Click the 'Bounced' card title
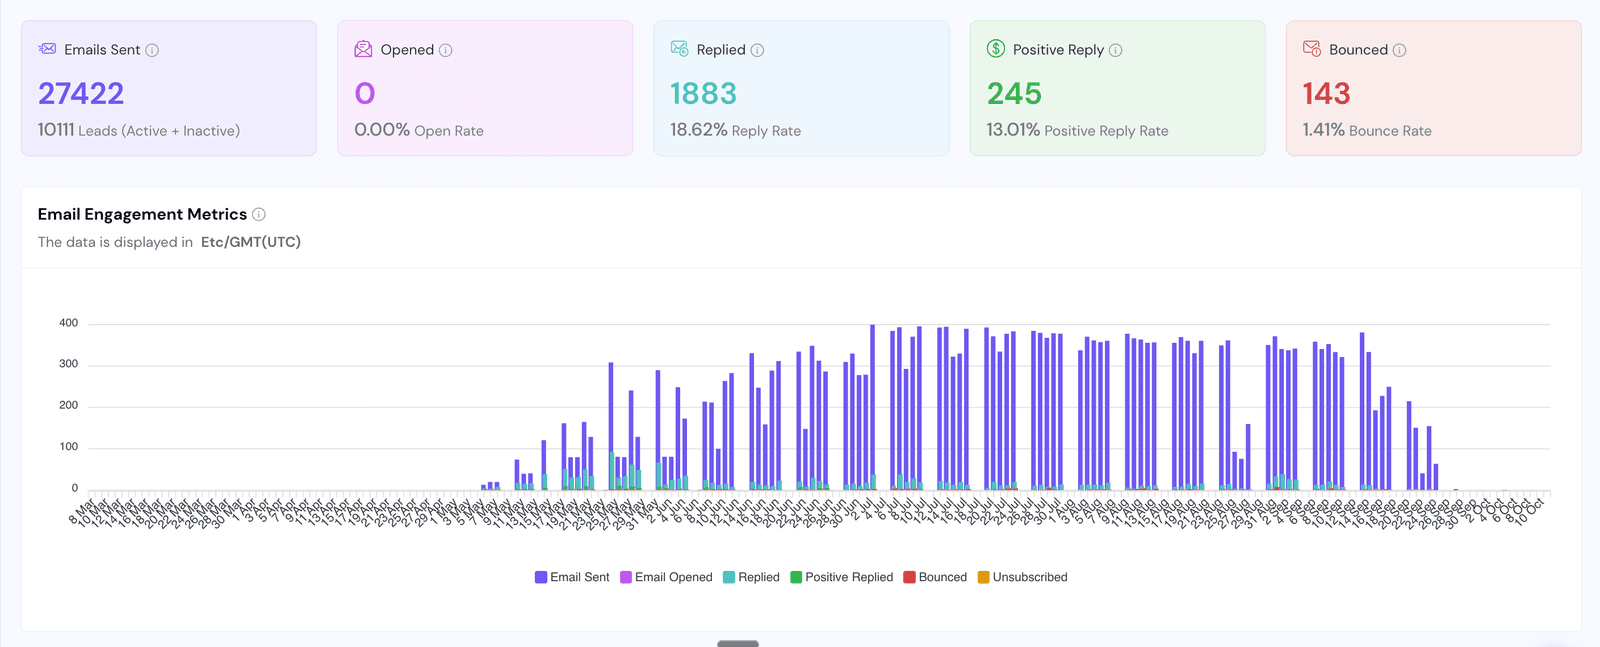The width and height of the screenshot is (1600, 647). tap(1358, 50)
